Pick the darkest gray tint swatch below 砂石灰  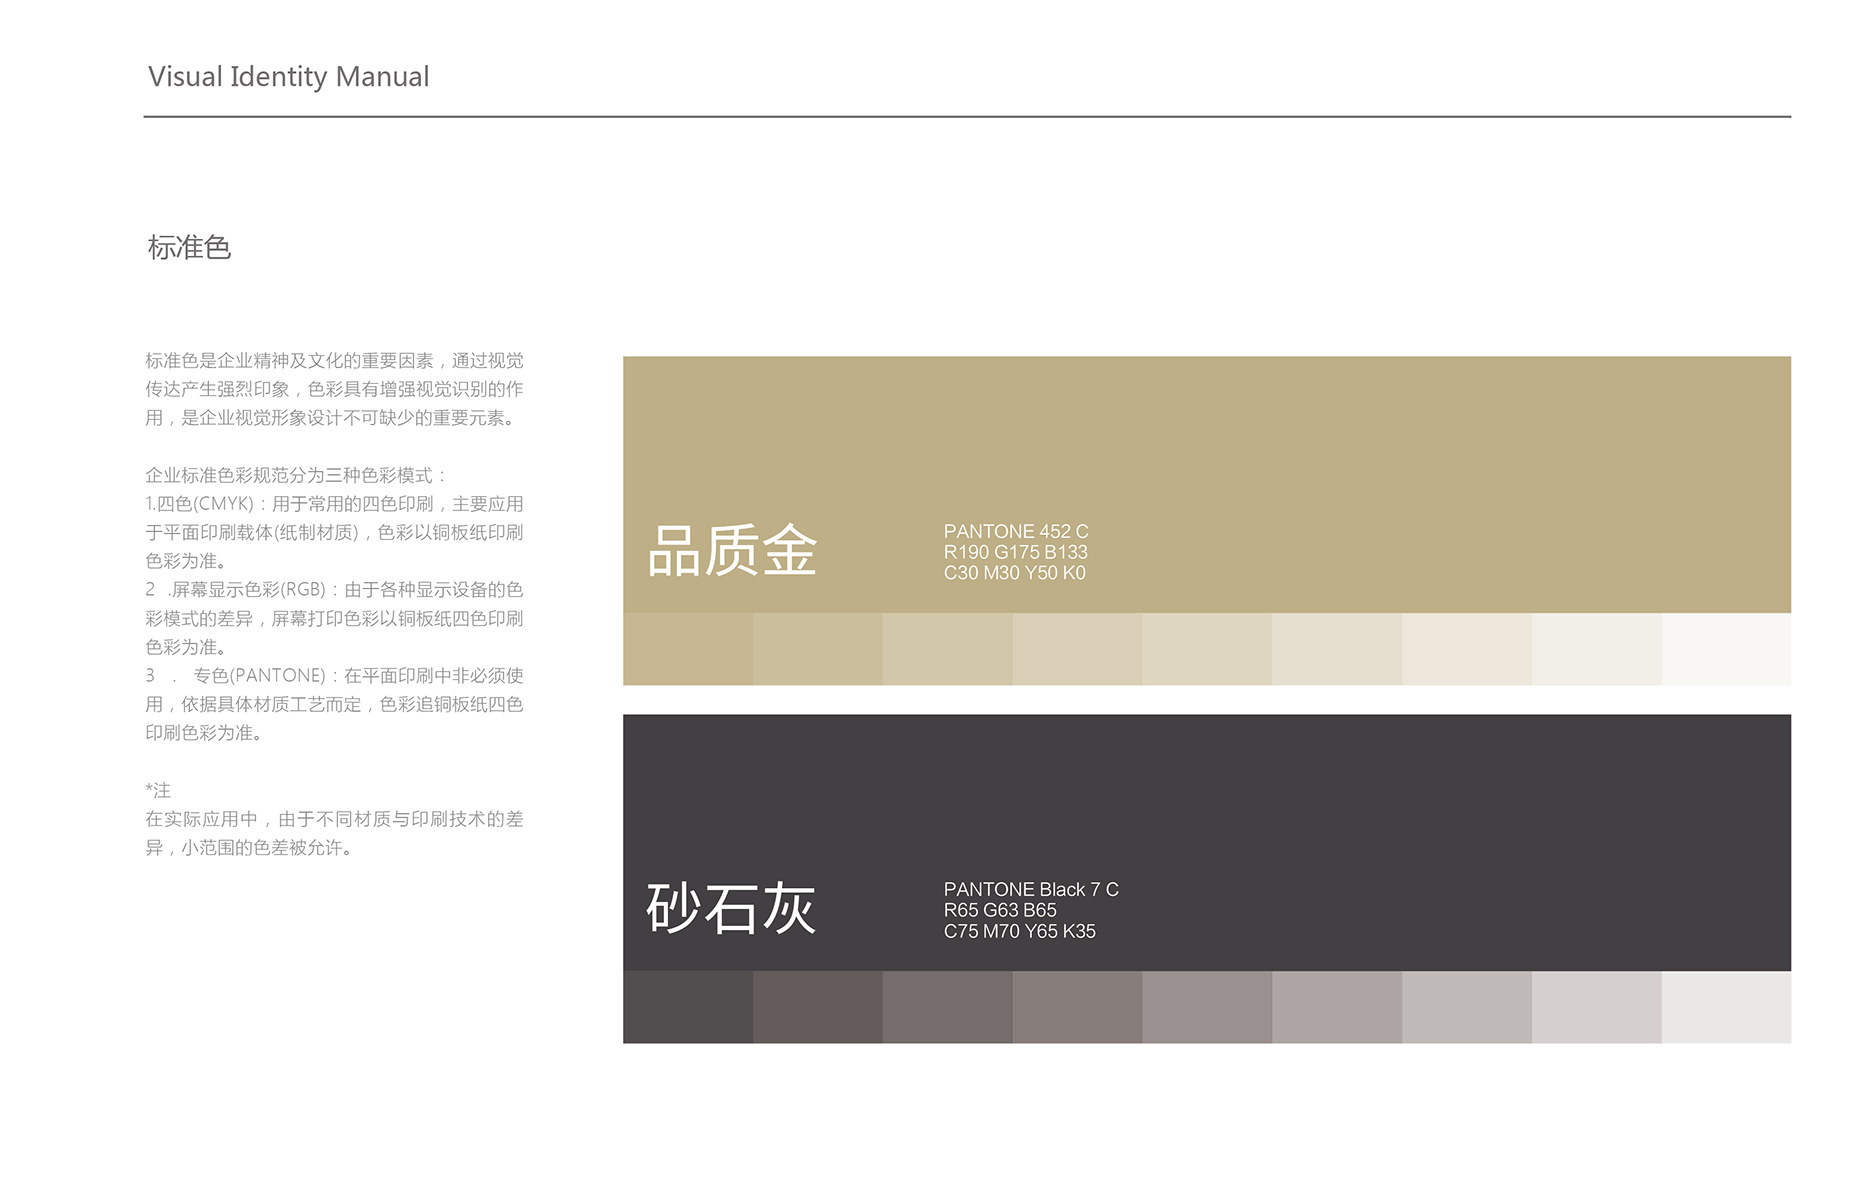pos(688,1007)
